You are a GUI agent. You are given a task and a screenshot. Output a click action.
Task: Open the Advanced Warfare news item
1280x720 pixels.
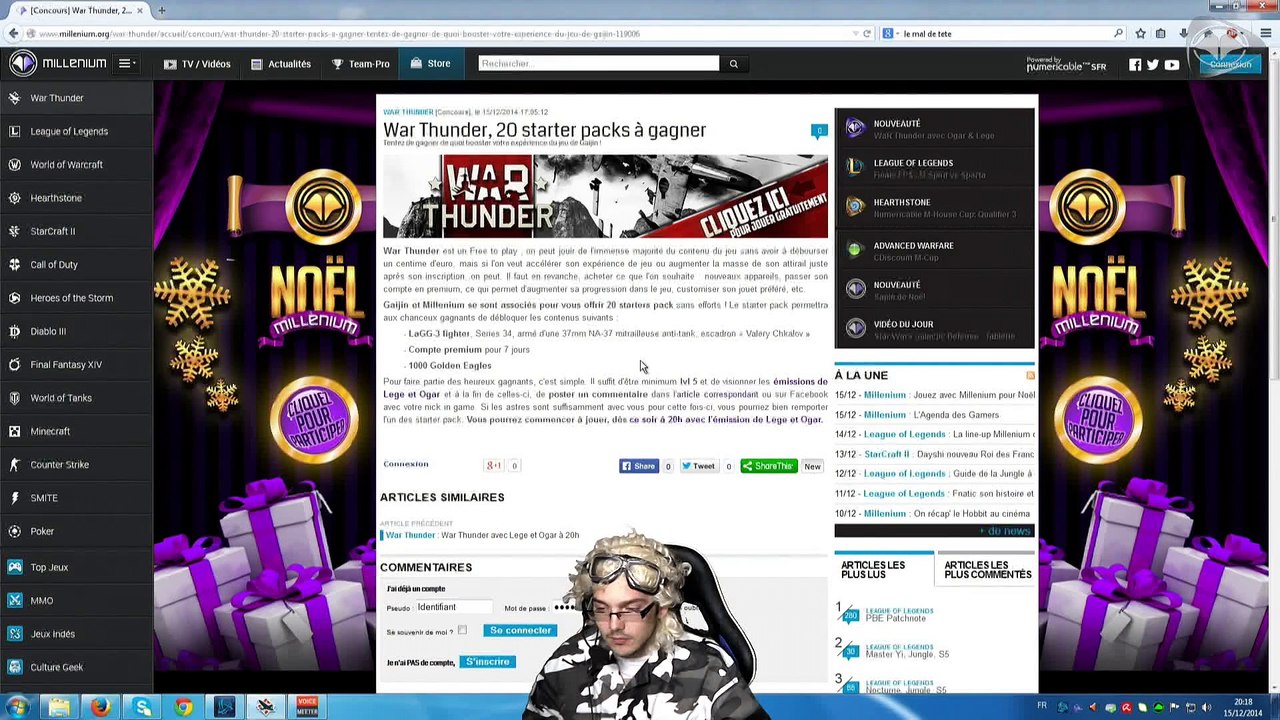tap(934, 251)
